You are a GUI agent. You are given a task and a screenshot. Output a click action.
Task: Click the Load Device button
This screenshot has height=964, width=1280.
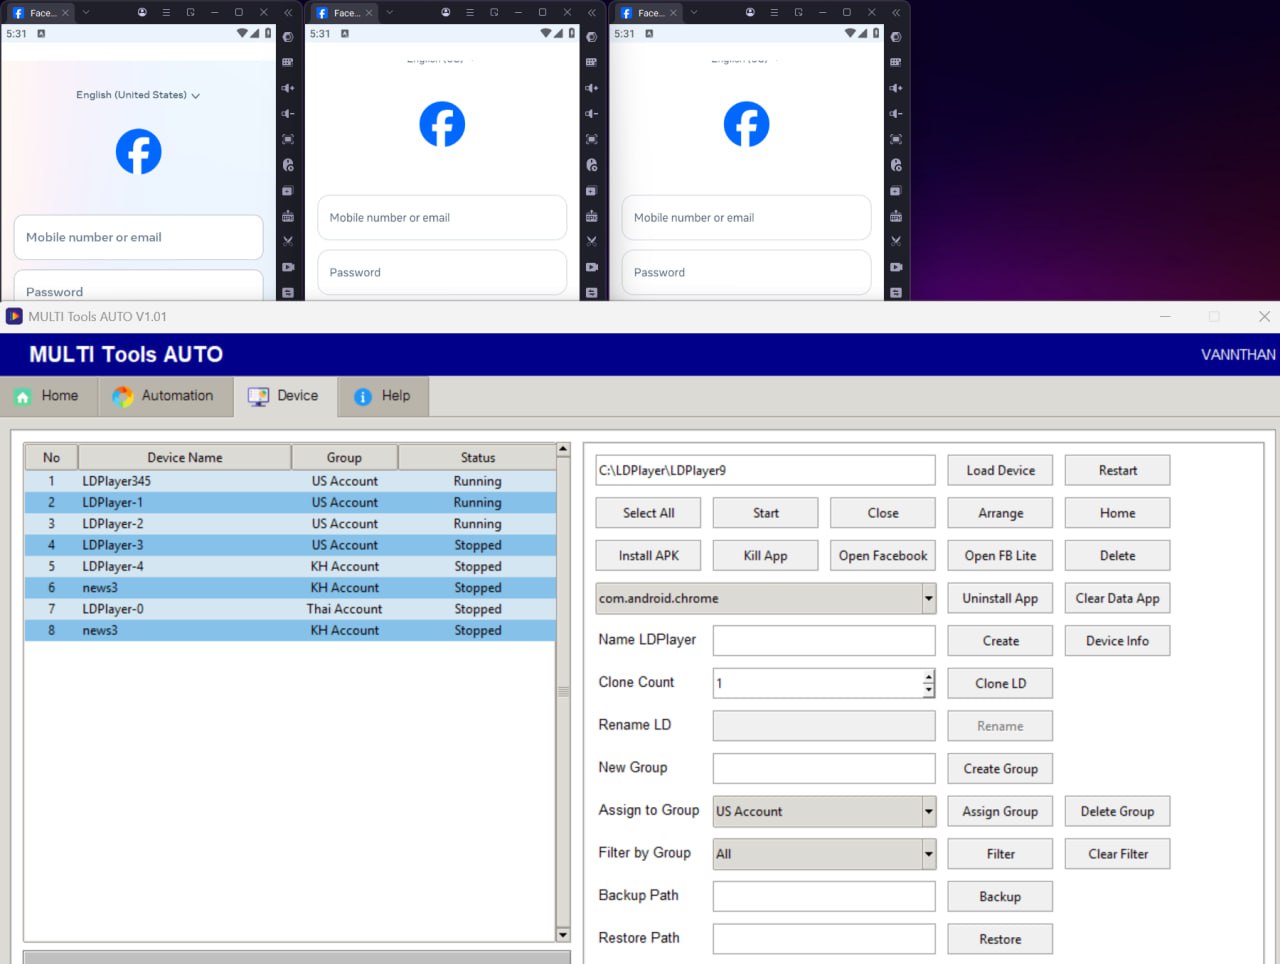1000,471
